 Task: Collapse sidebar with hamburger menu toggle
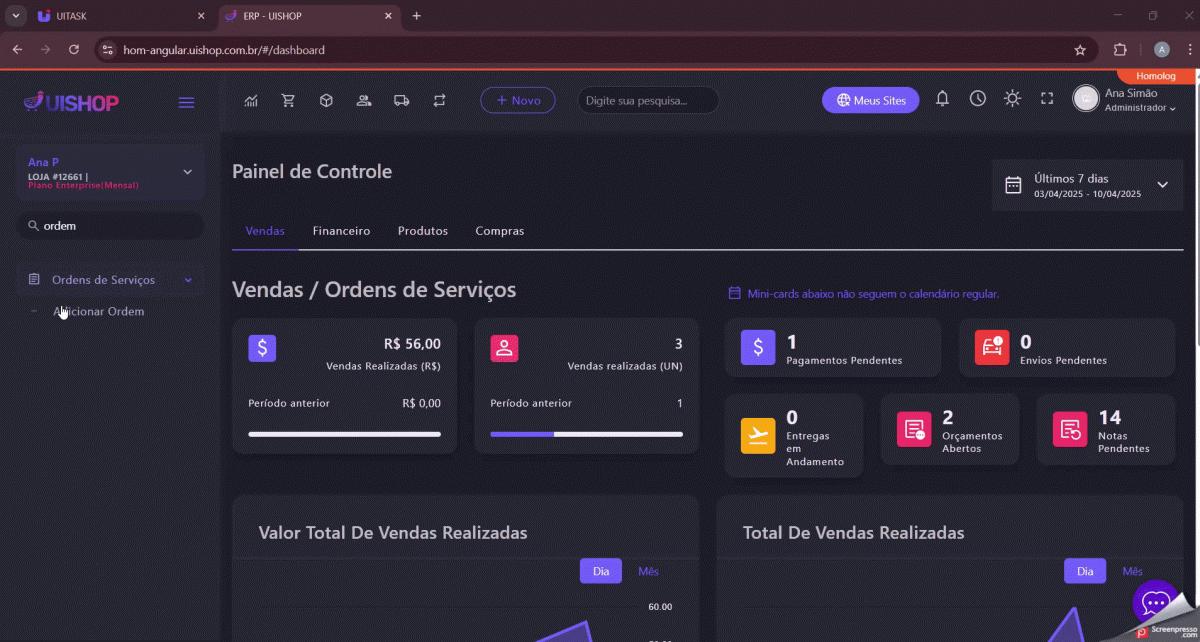pyautogui.click(x=186, y=102)
